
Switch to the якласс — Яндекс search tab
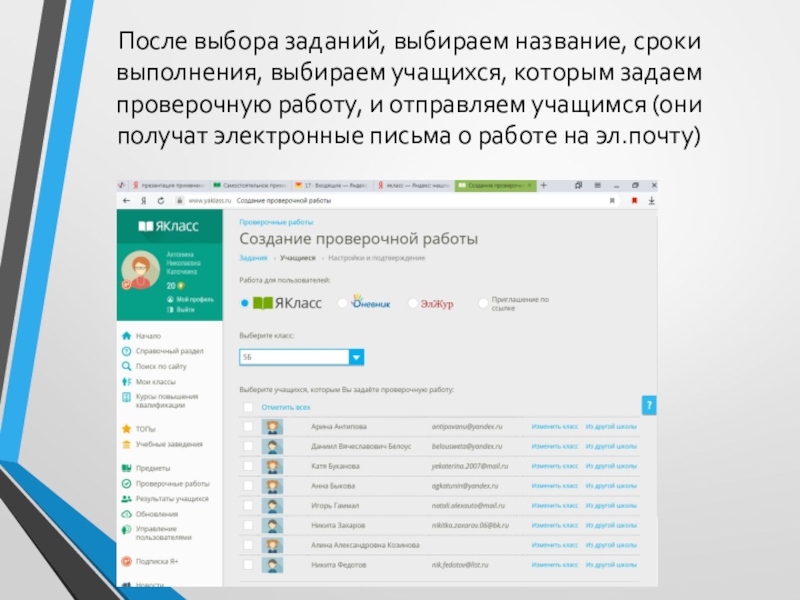414,185
